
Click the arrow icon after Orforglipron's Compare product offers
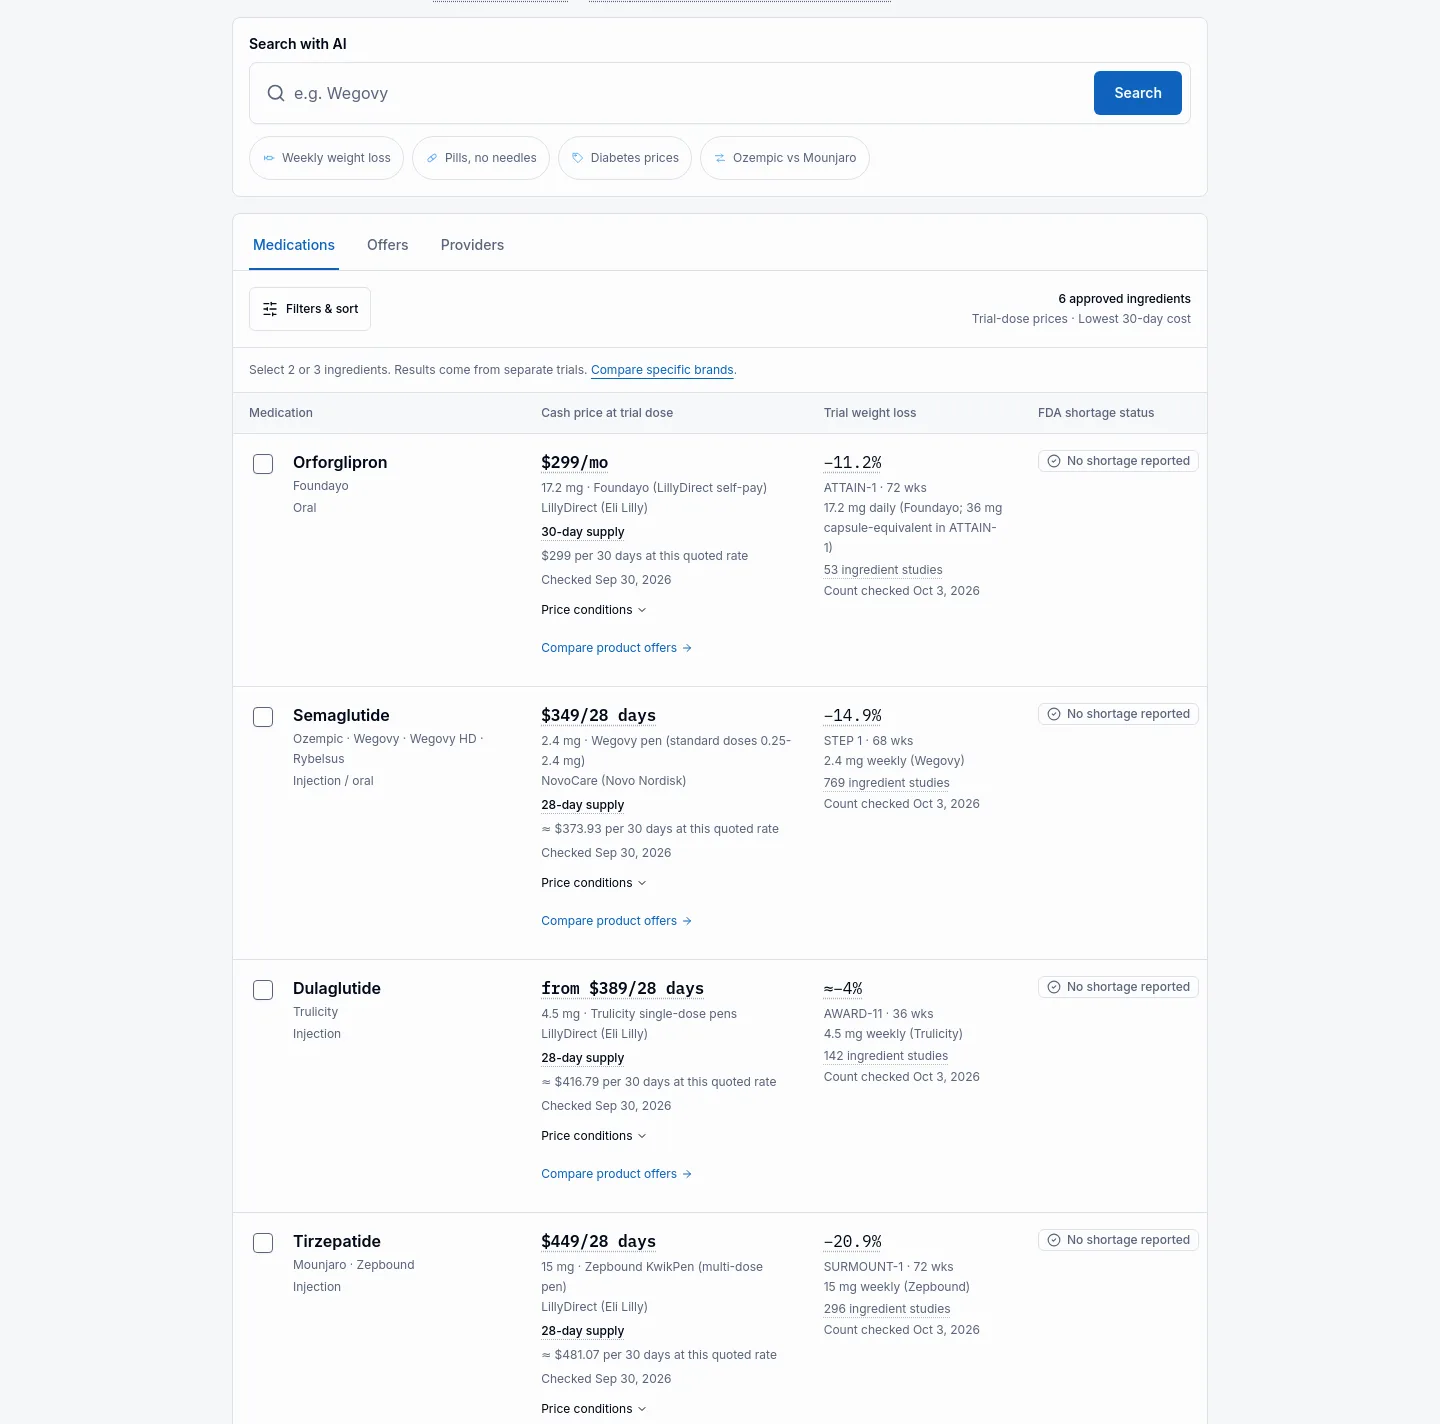[x=687, y=648]
